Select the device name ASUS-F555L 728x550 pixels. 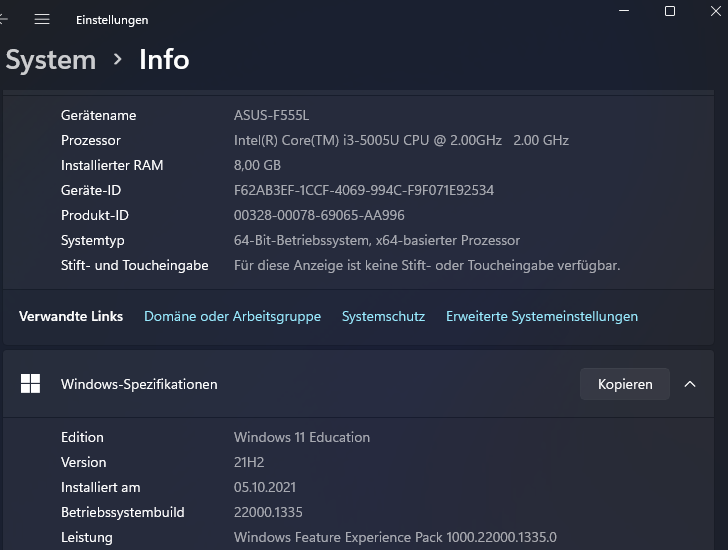[x=271, y=115]
